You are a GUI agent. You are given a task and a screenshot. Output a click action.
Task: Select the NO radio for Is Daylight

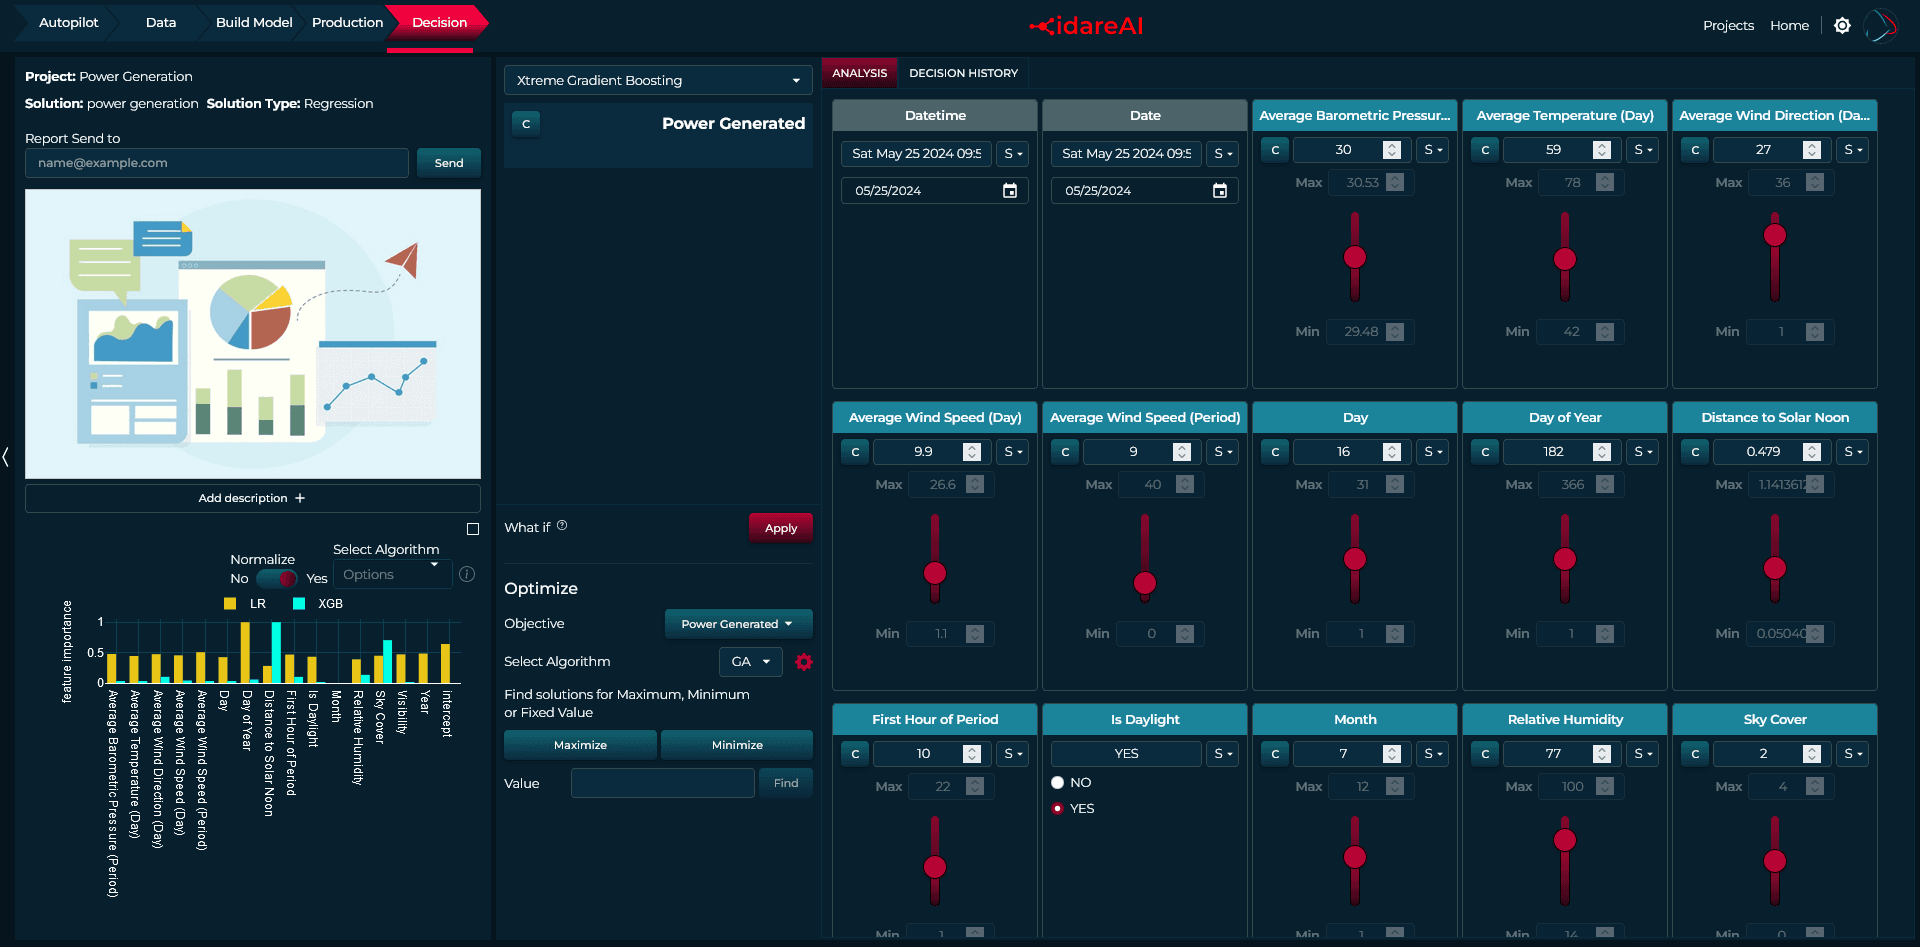click(1058, 783)
